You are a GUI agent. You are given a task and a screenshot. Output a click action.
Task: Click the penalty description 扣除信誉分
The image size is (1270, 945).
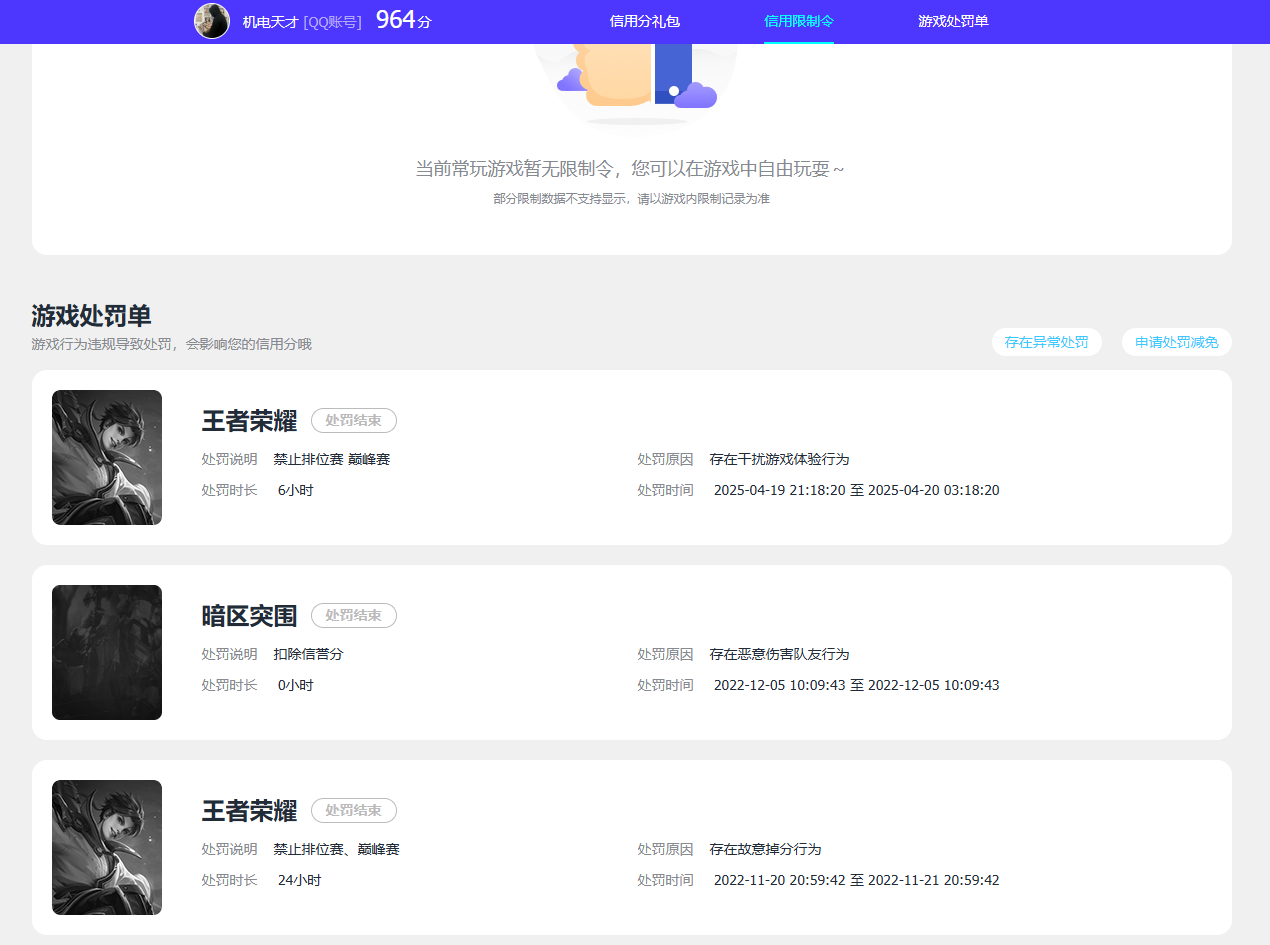[308, 654]
